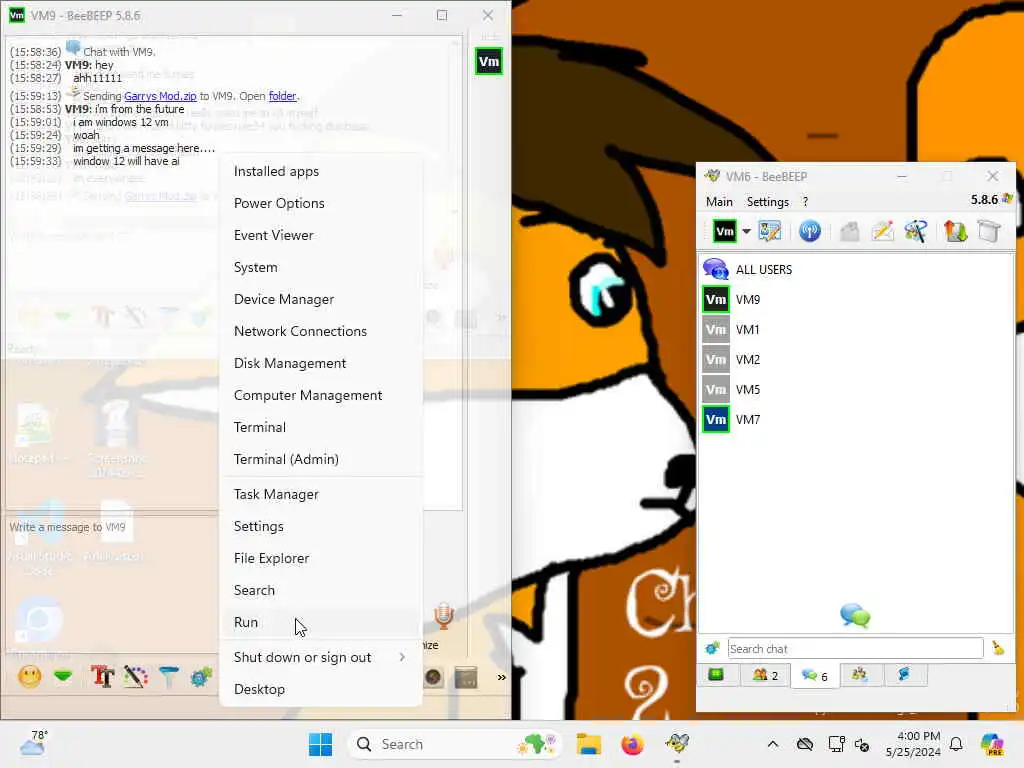Select VM5 in the users list

coord(856,390)
